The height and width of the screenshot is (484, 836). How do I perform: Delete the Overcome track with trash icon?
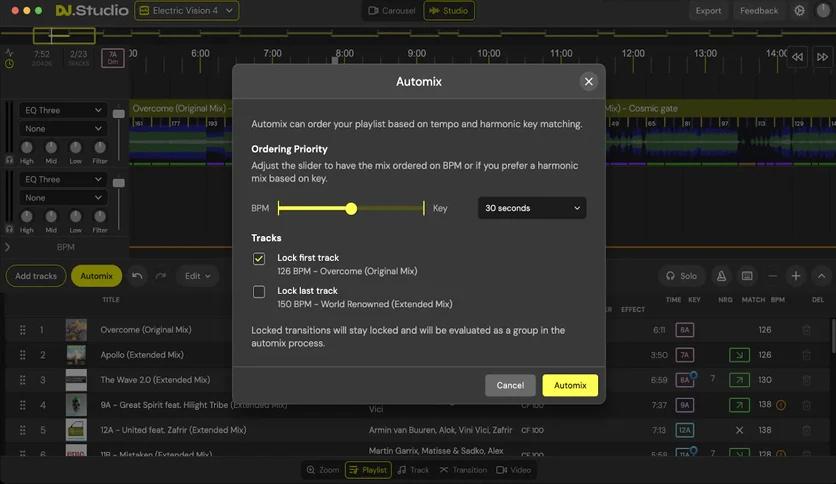coord(806,330)
